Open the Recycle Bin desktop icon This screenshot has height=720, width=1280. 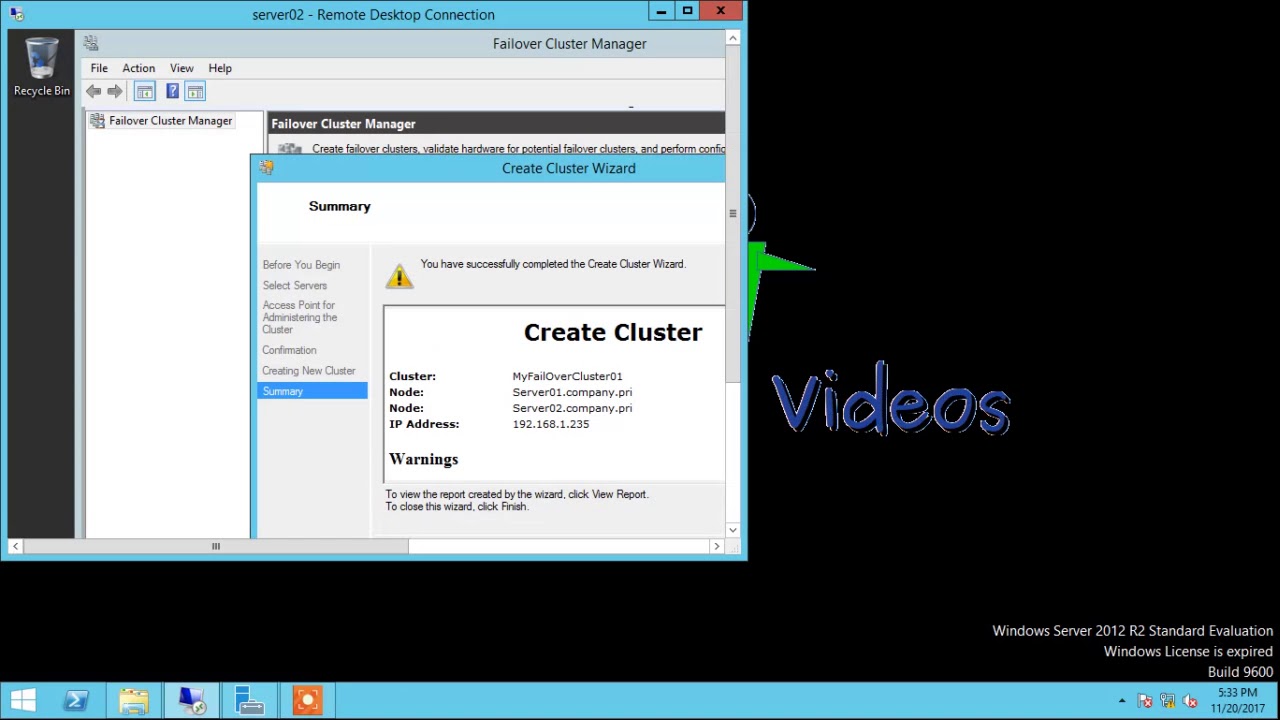coord(41,67)
